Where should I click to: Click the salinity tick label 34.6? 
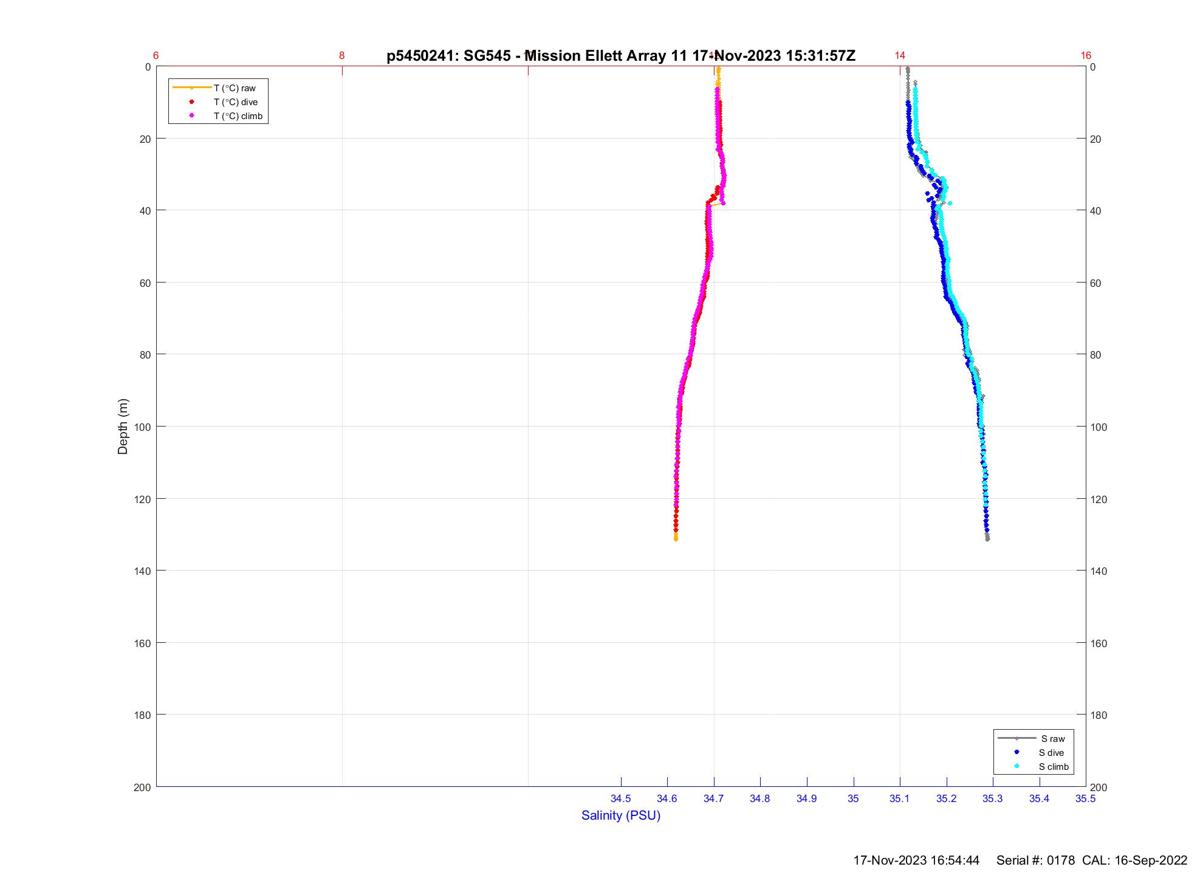tap(667, 798)
